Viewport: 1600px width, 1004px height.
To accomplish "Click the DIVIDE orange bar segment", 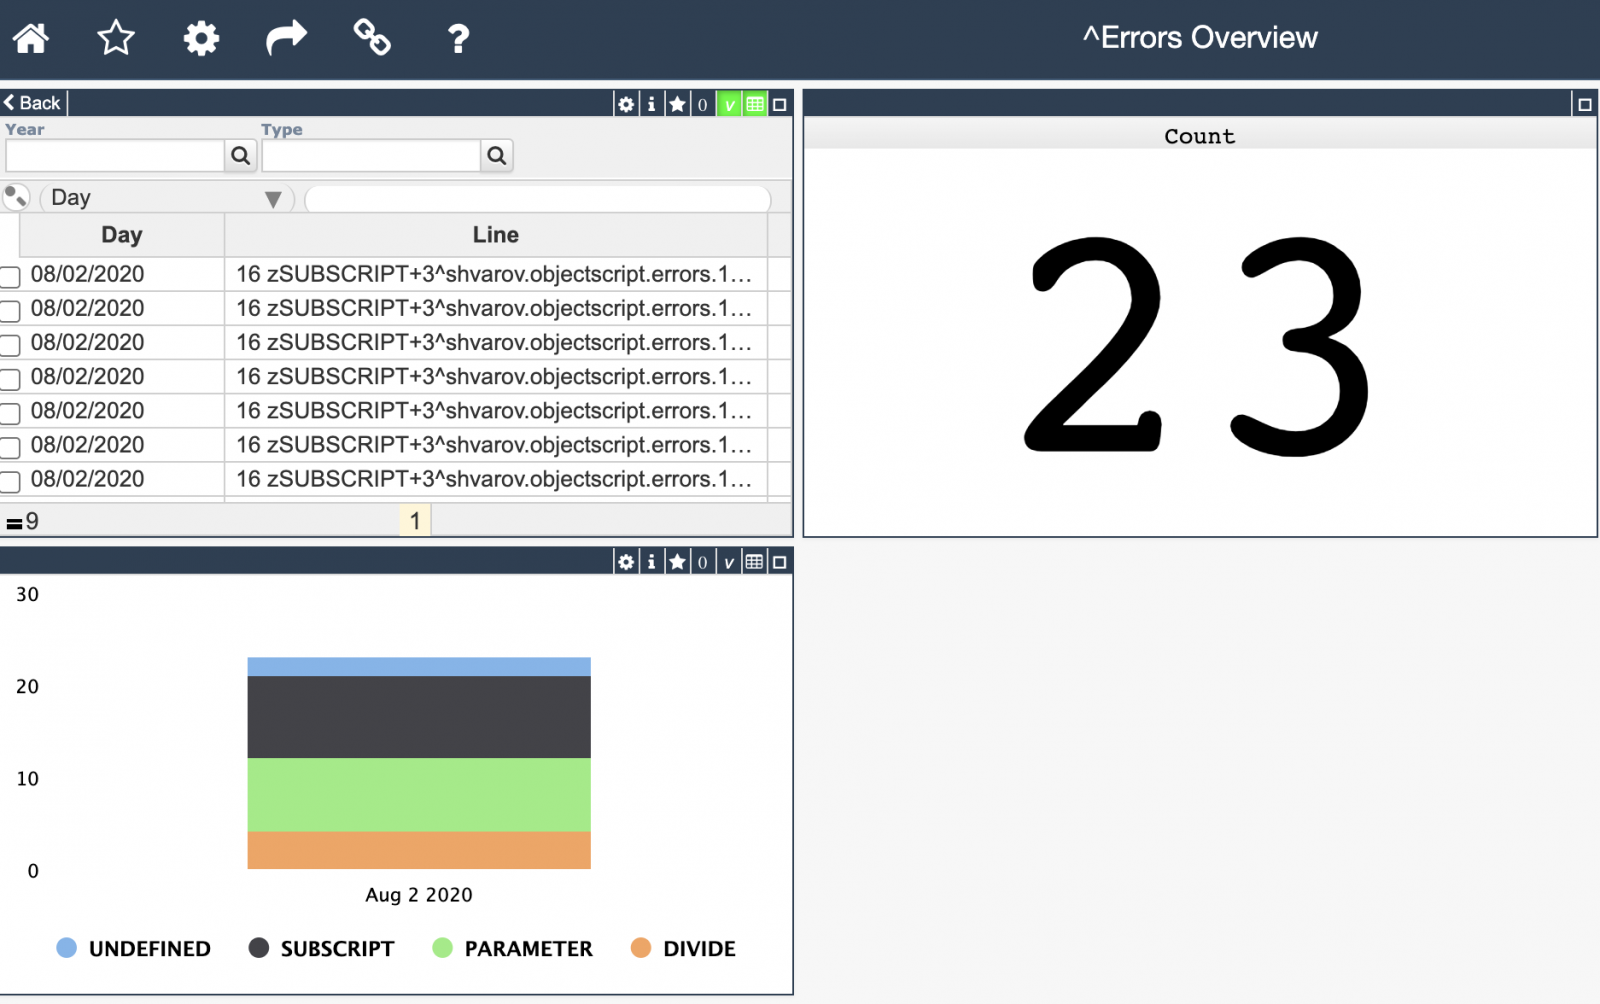I will coord(419,850).
